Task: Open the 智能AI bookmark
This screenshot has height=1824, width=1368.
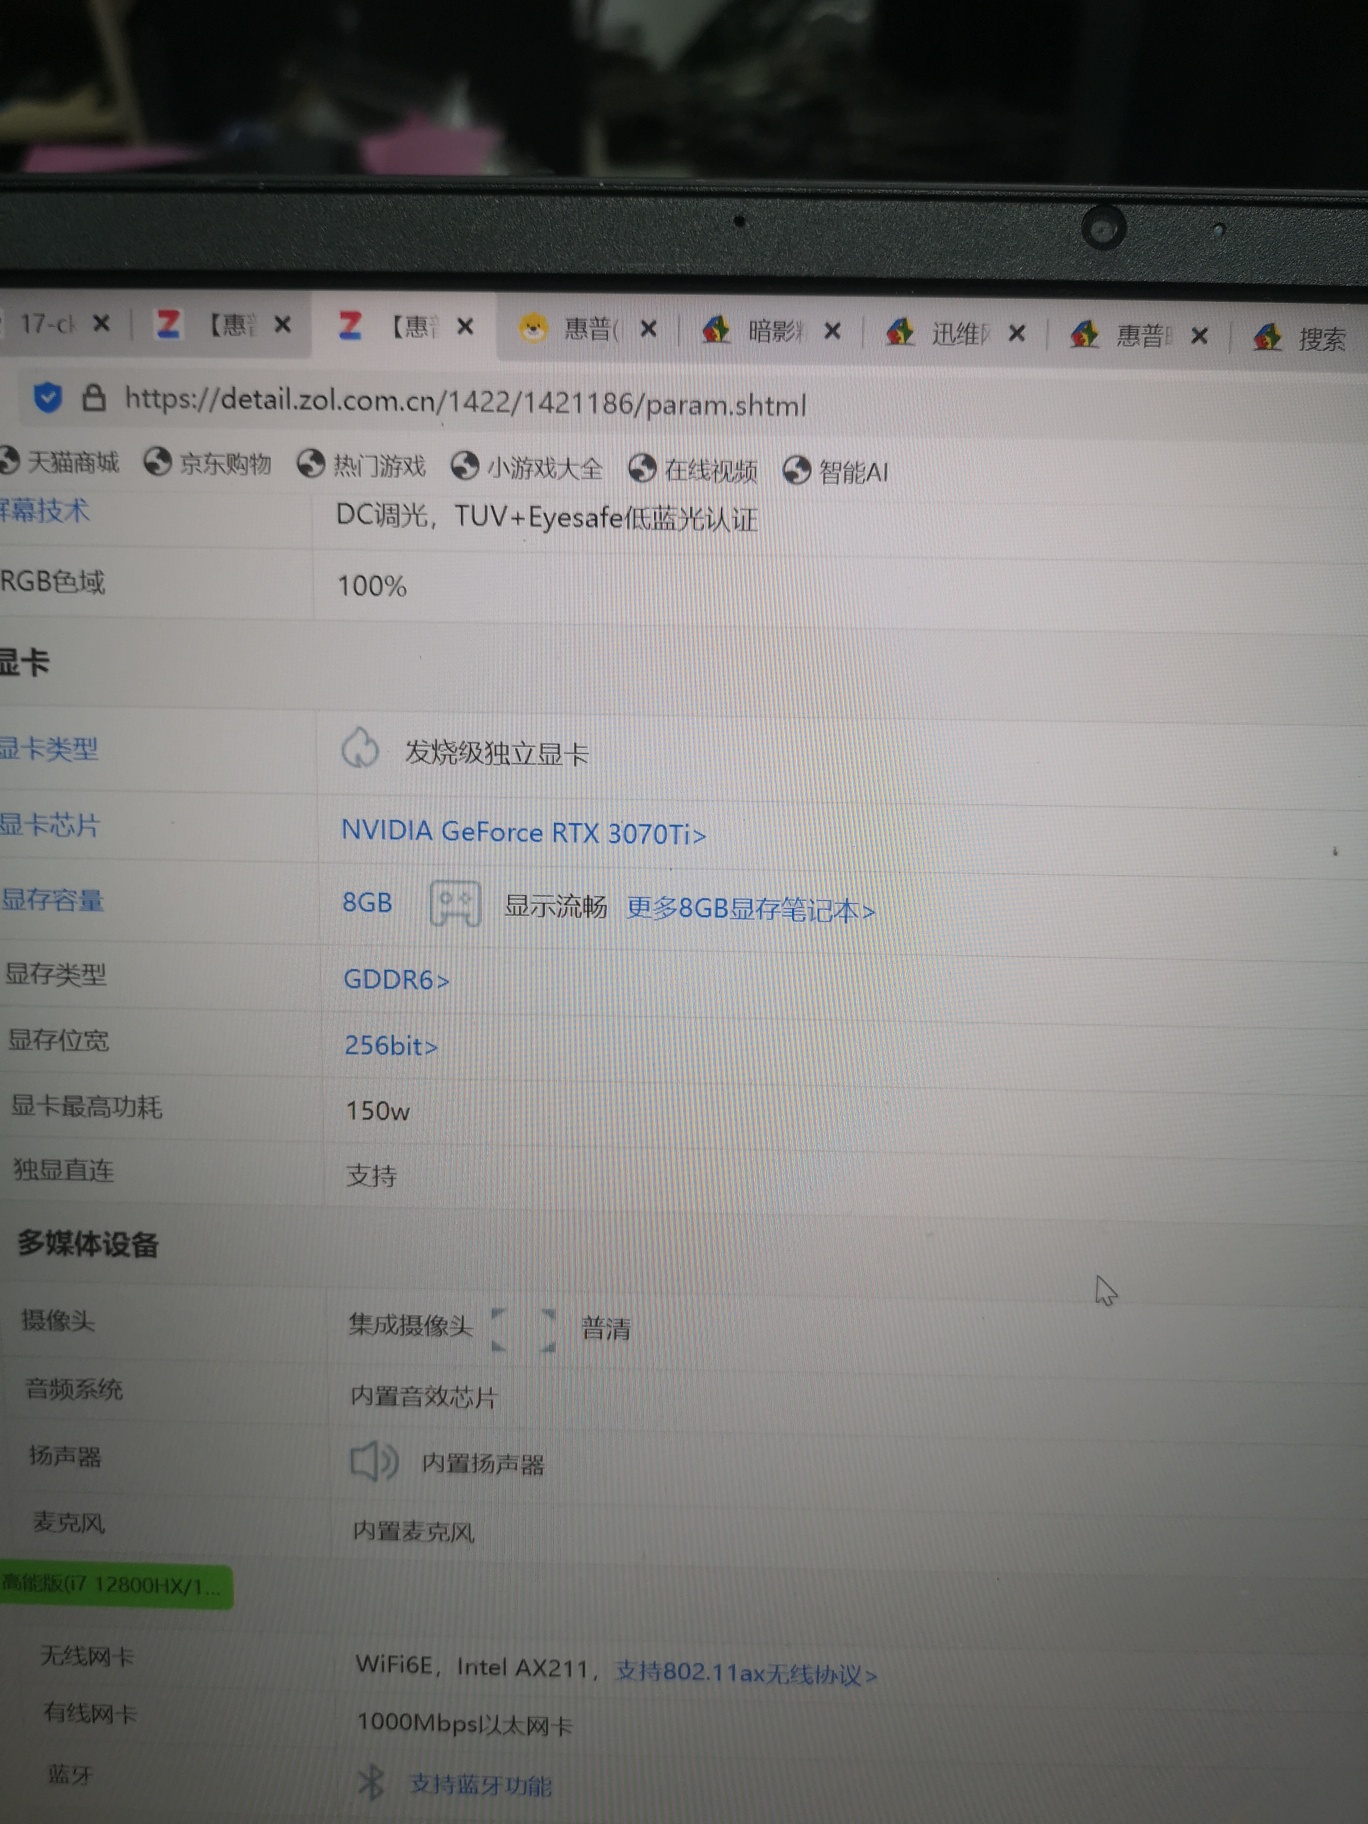Action: coord(836,472)
